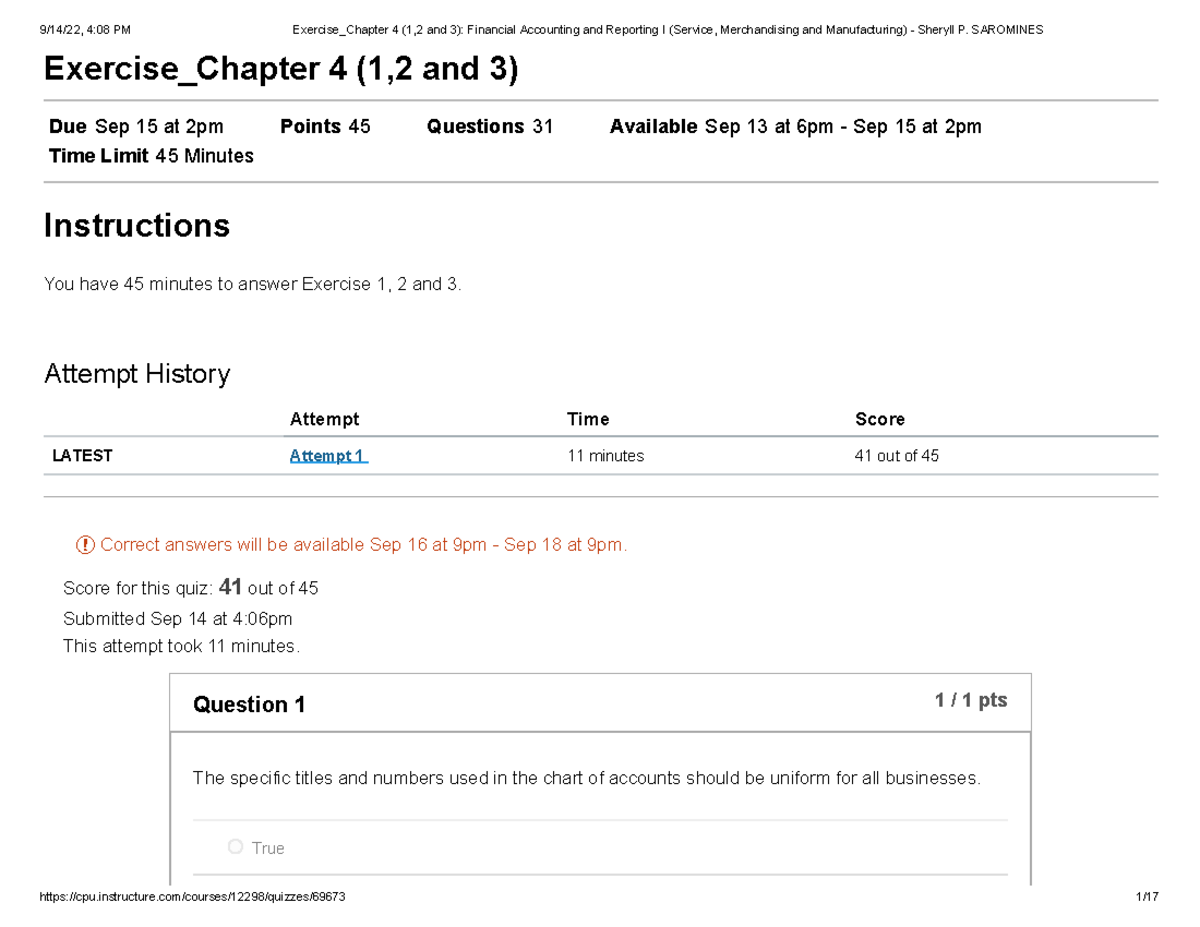
Task: Select the Questions 31 label
Action: [490, 126]
